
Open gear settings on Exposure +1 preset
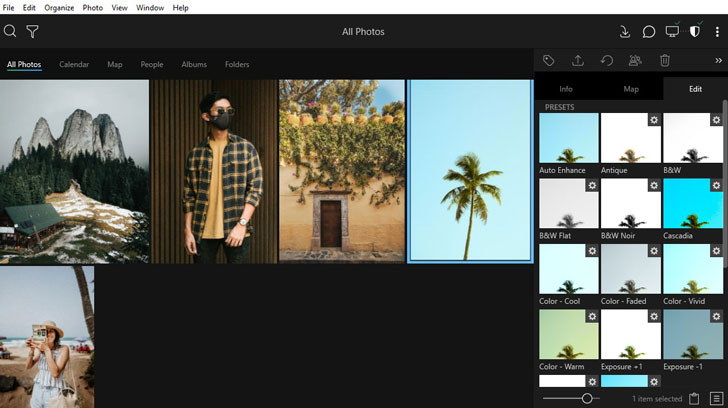point(654,316)
